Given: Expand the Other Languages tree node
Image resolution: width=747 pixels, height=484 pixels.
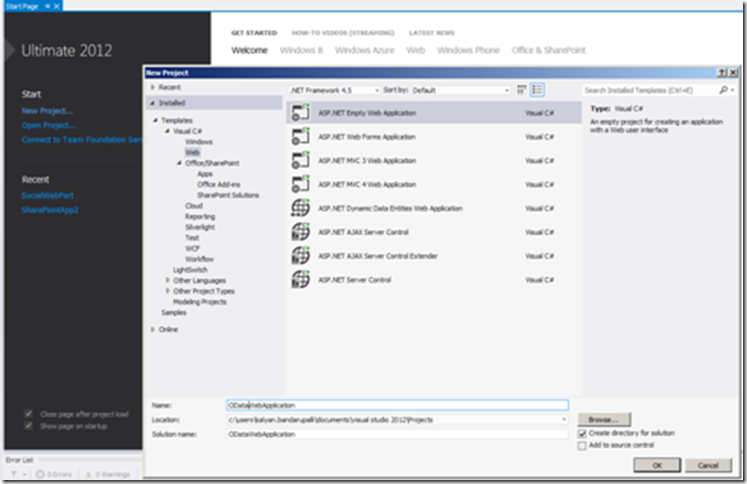Looking at the screenshot, I should [x=167, y=280].
